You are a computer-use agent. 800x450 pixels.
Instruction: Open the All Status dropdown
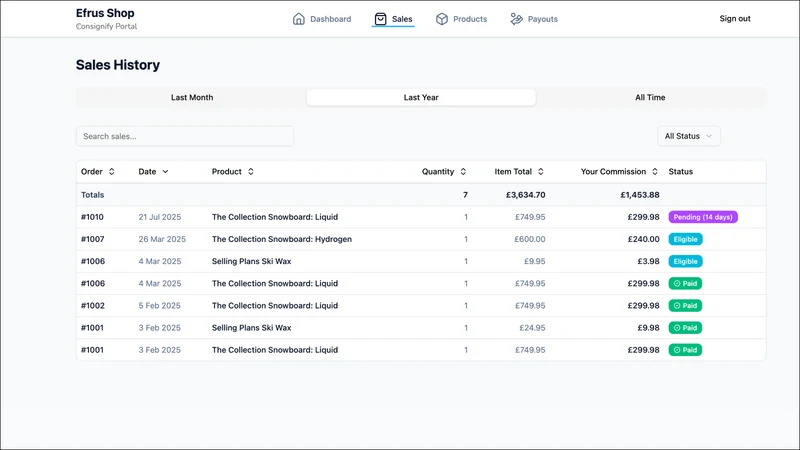689,136
